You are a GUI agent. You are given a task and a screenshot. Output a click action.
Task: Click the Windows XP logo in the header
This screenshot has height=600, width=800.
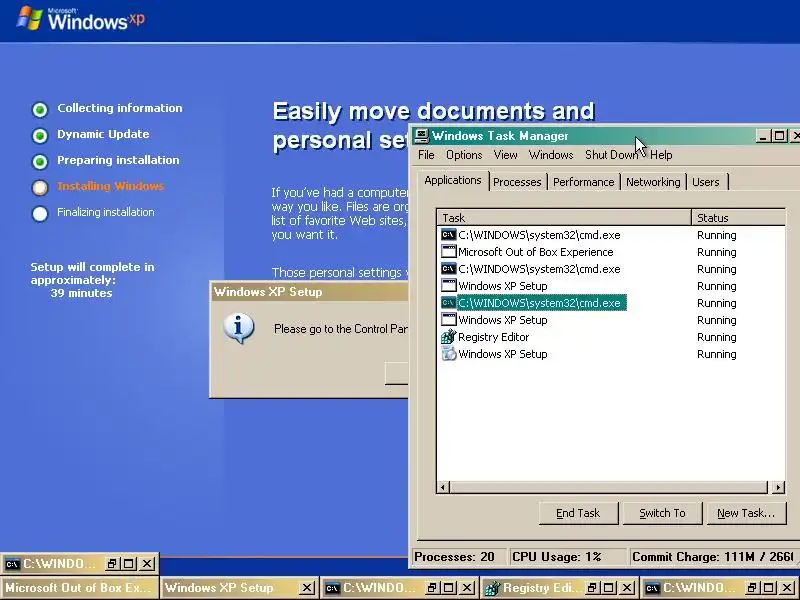click(81, 19)
